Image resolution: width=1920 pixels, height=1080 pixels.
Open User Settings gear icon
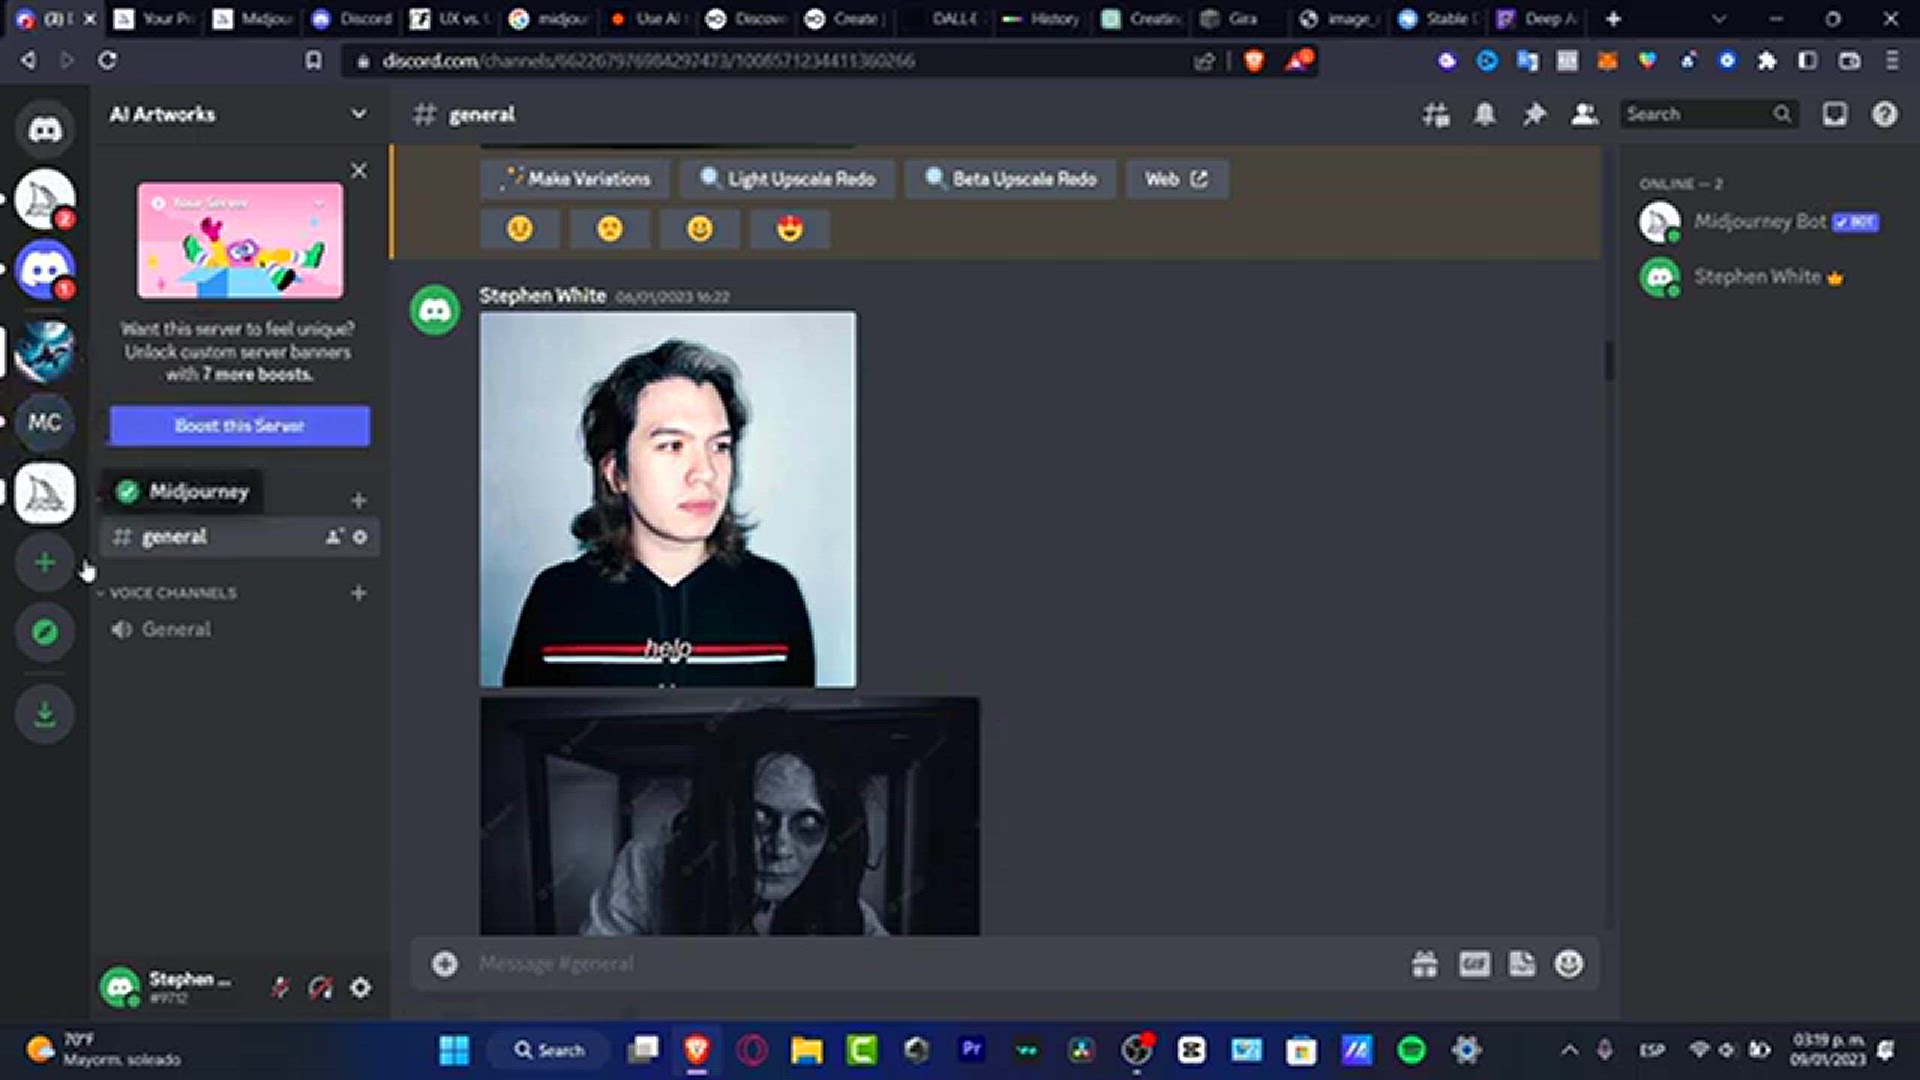pos(360,988)
